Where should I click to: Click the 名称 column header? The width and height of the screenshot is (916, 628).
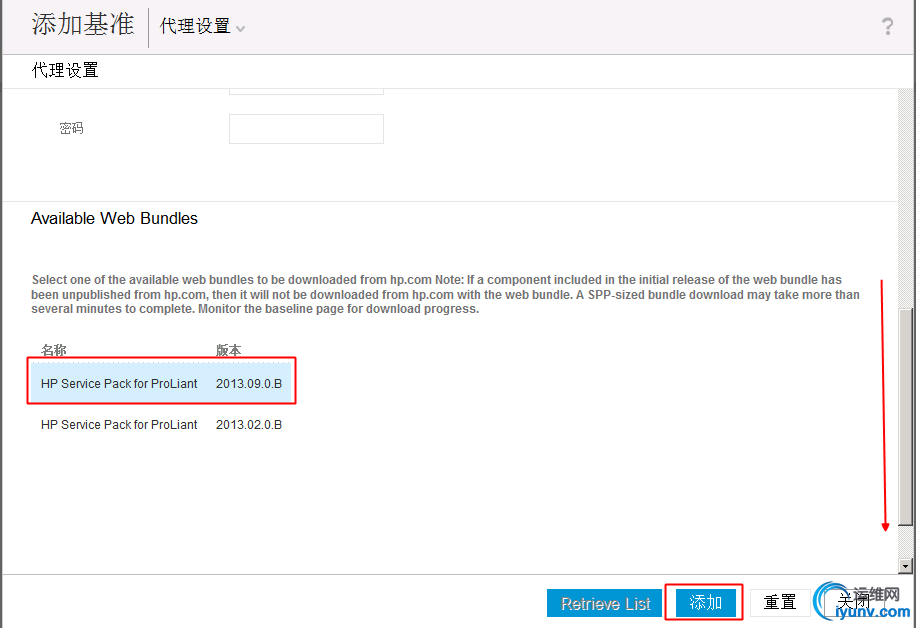pyautogui.click(x=54, y=350)
